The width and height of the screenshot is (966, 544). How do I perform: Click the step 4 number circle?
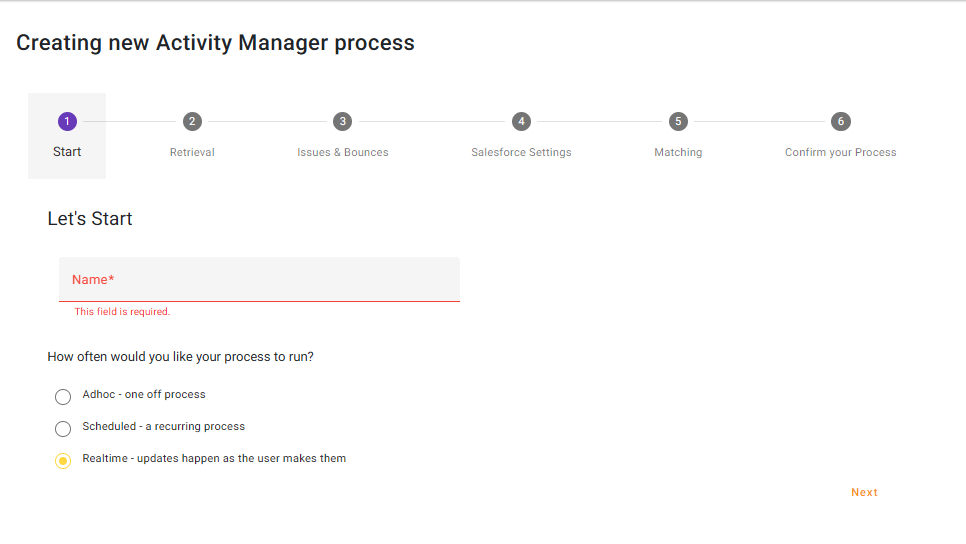(x=521, y=121)
